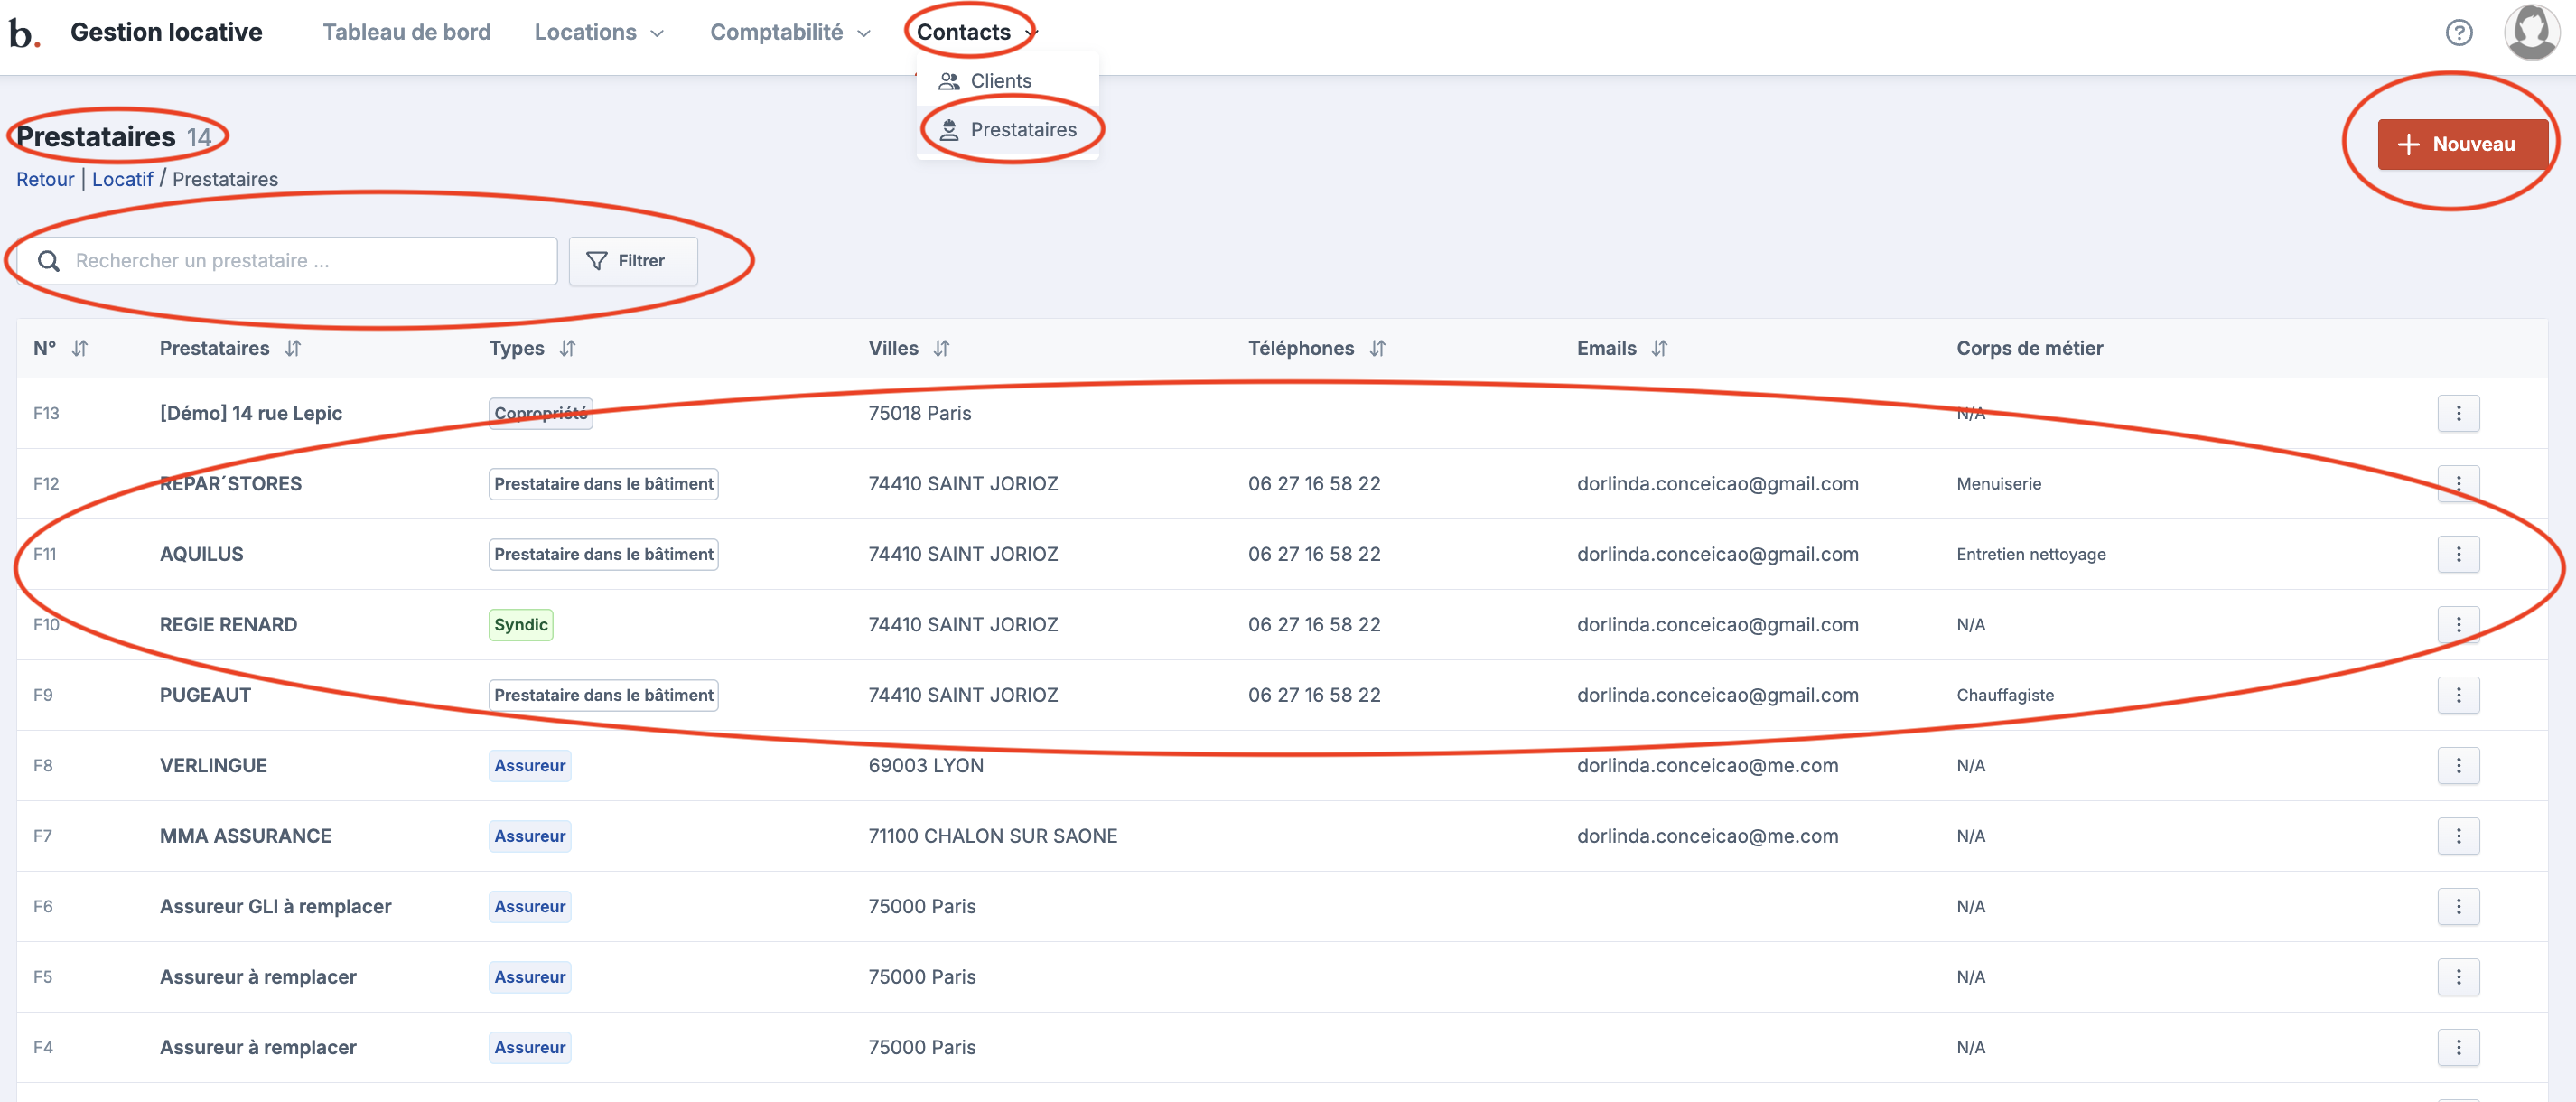Click the help question mark icon
Screen dimensions: 2576x1102
click(x=2458, y=33)
